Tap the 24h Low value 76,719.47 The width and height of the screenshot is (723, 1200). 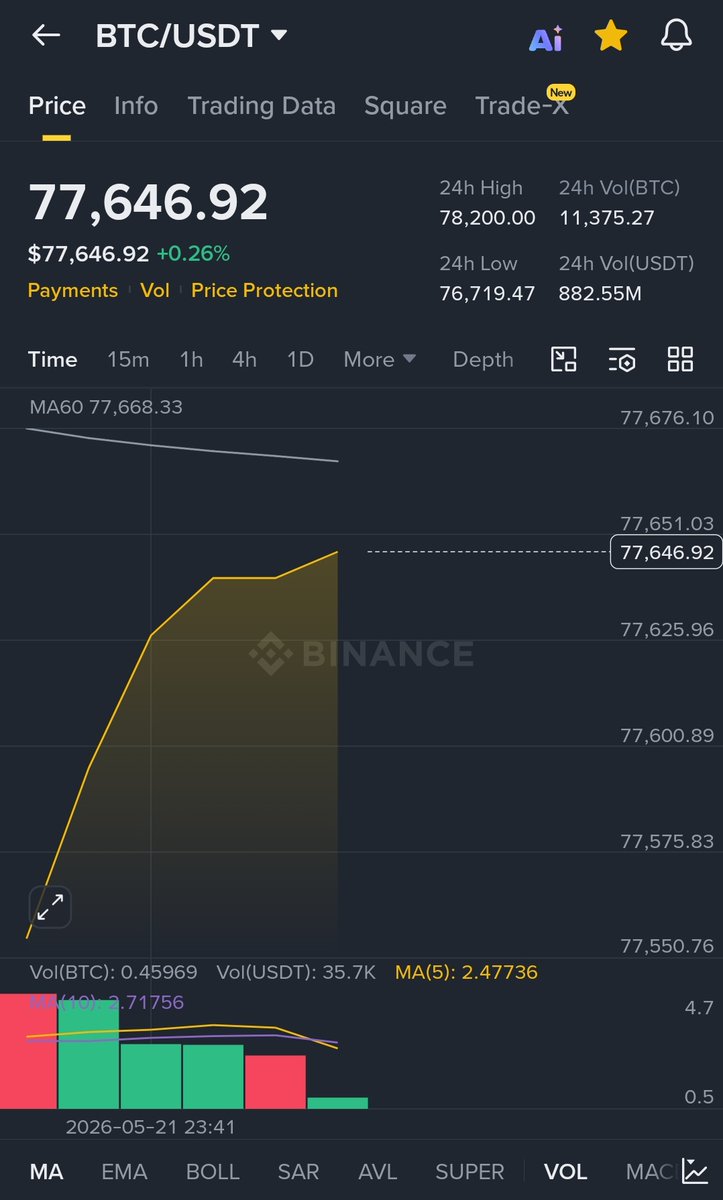tap(487, 293)
